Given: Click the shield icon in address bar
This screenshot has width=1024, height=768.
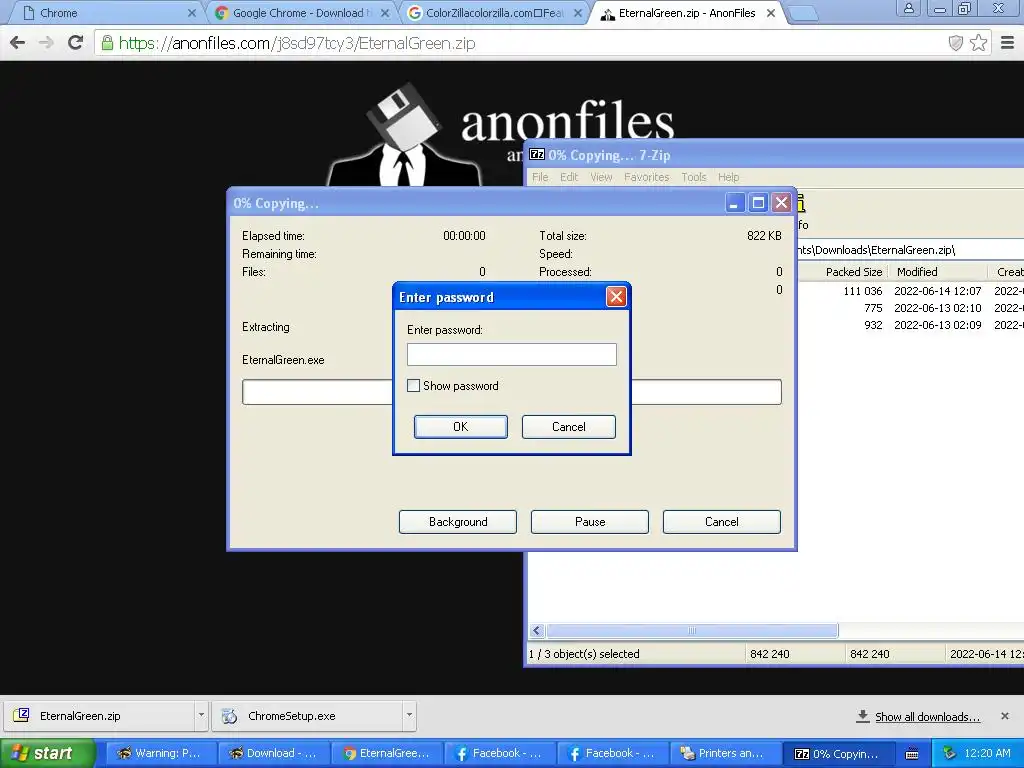Looking at the screenshot, I should pos(955,43).
